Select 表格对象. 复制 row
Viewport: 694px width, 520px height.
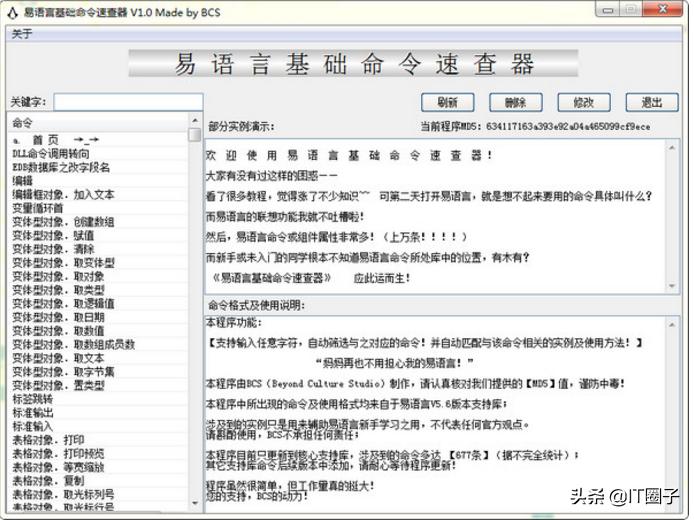98,481
